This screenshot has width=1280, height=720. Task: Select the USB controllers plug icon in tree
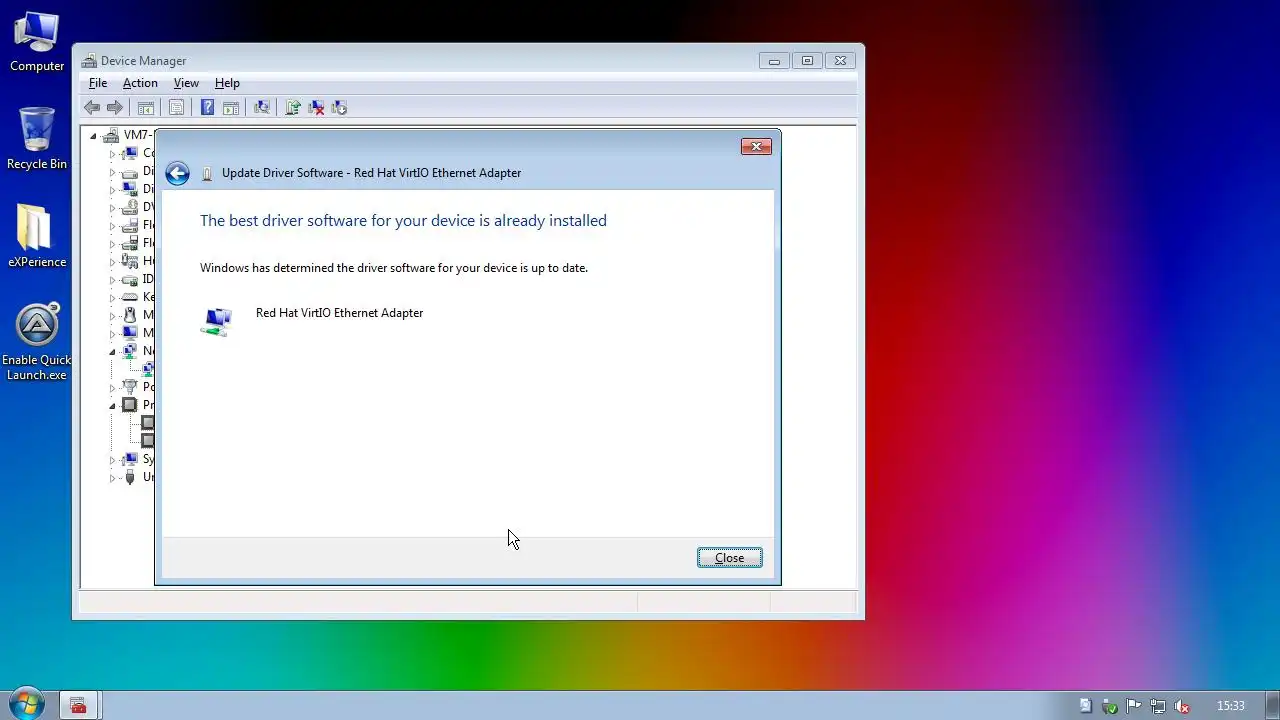point(129,477)
